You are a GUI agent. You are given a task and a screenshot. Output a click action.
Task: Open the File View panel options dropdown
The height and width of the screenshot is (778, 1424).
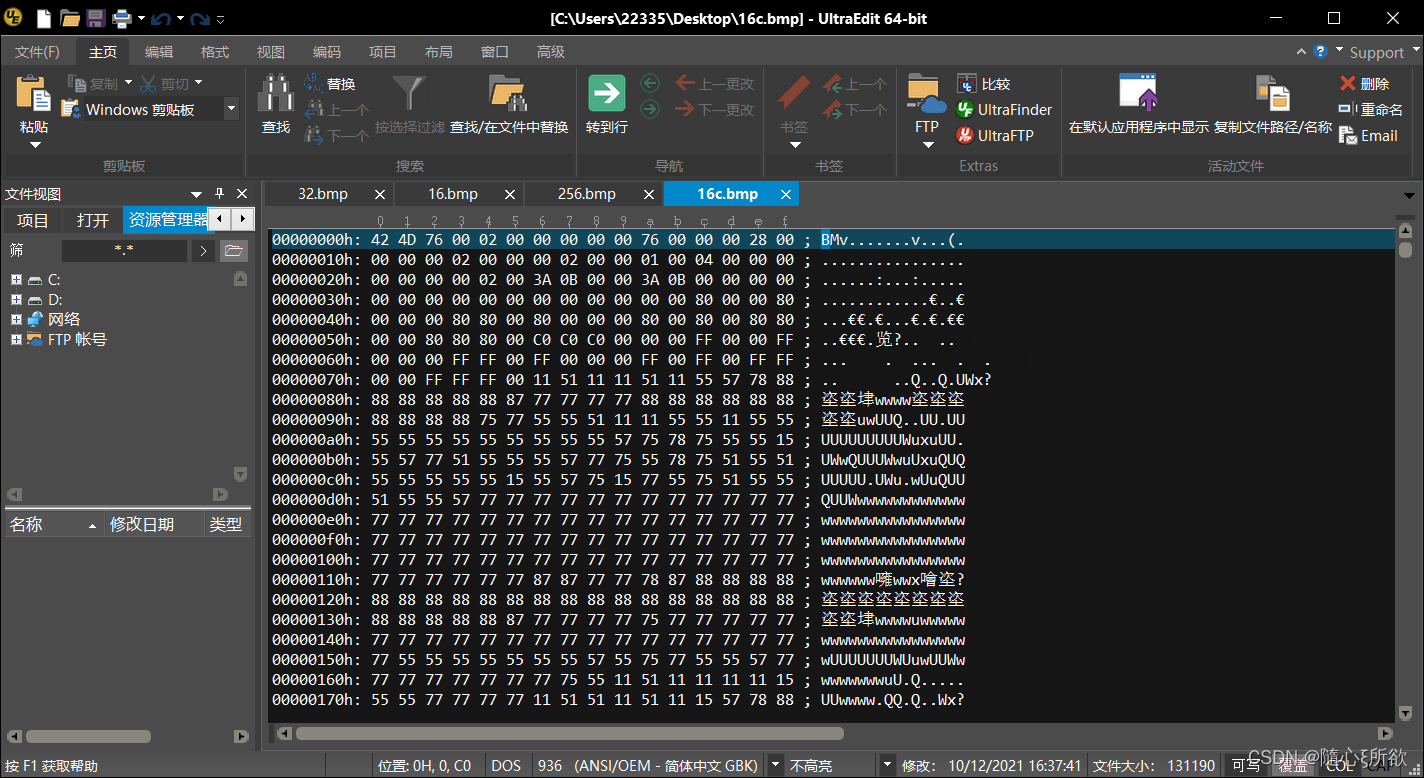pos(197,194)
